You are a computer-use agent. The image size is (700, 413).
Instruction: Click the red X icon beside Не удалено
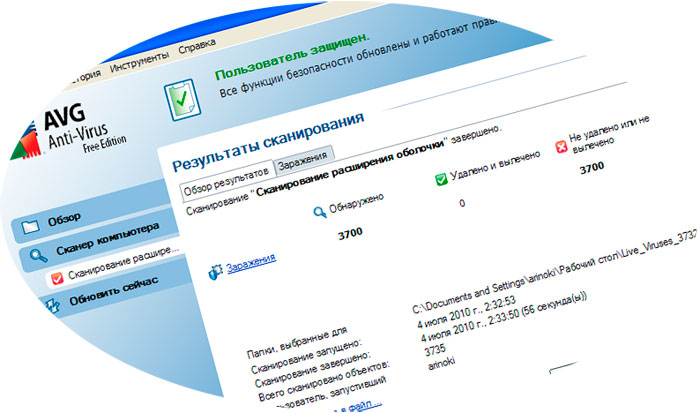pyautogui.click(x=561, y=146)
